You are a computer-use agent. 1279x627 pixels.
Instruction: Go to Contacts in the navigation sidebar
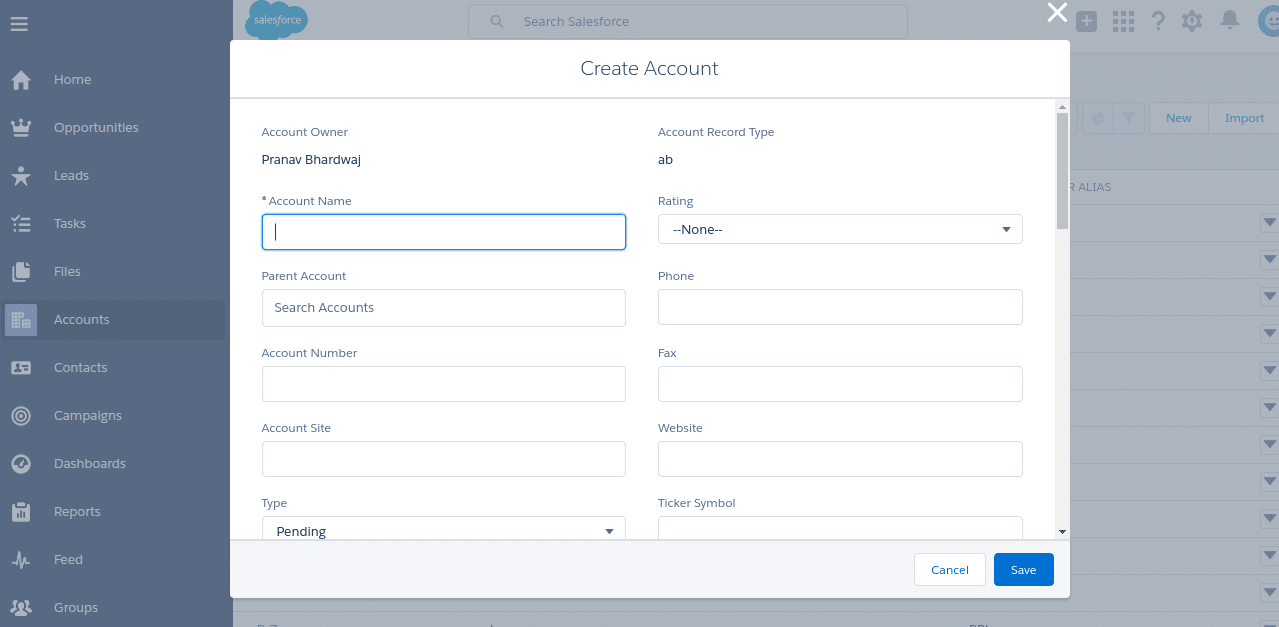click(x=80, y=368)
